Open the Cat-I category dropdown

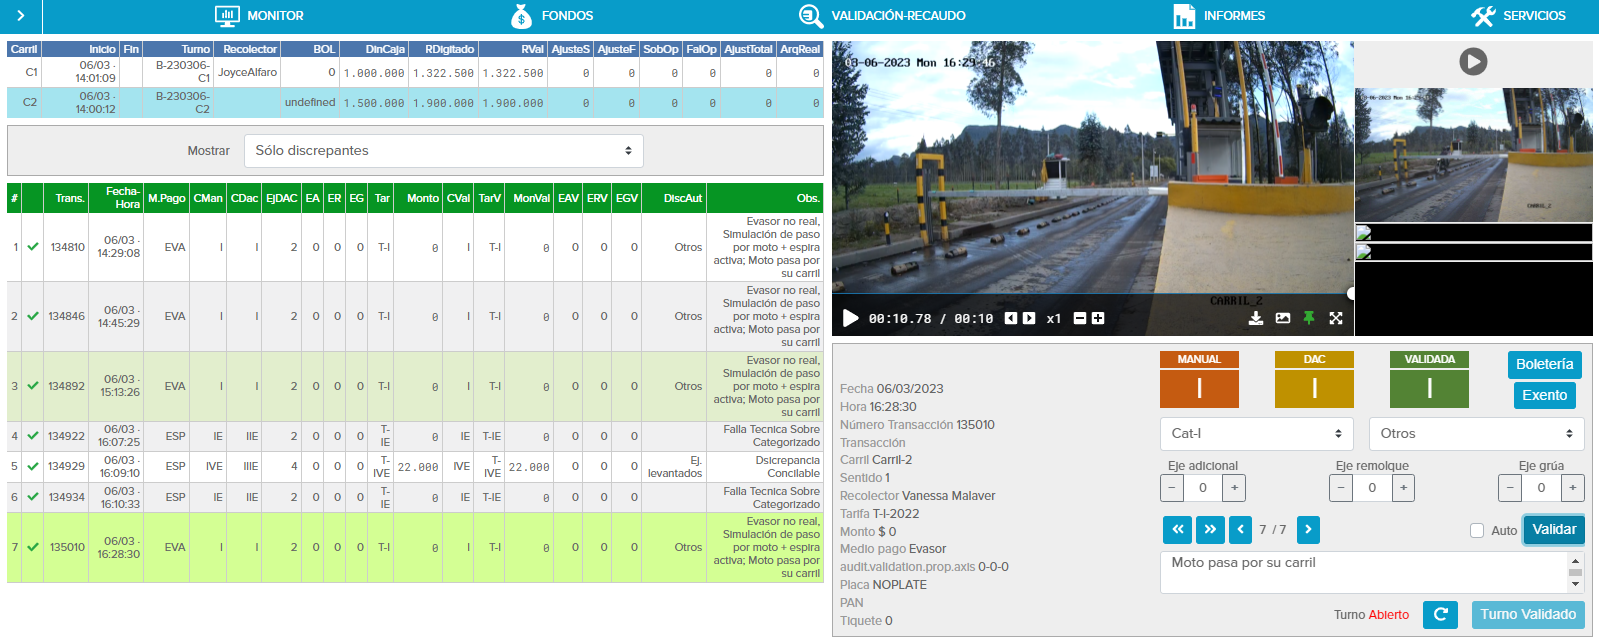[1256, 434]
